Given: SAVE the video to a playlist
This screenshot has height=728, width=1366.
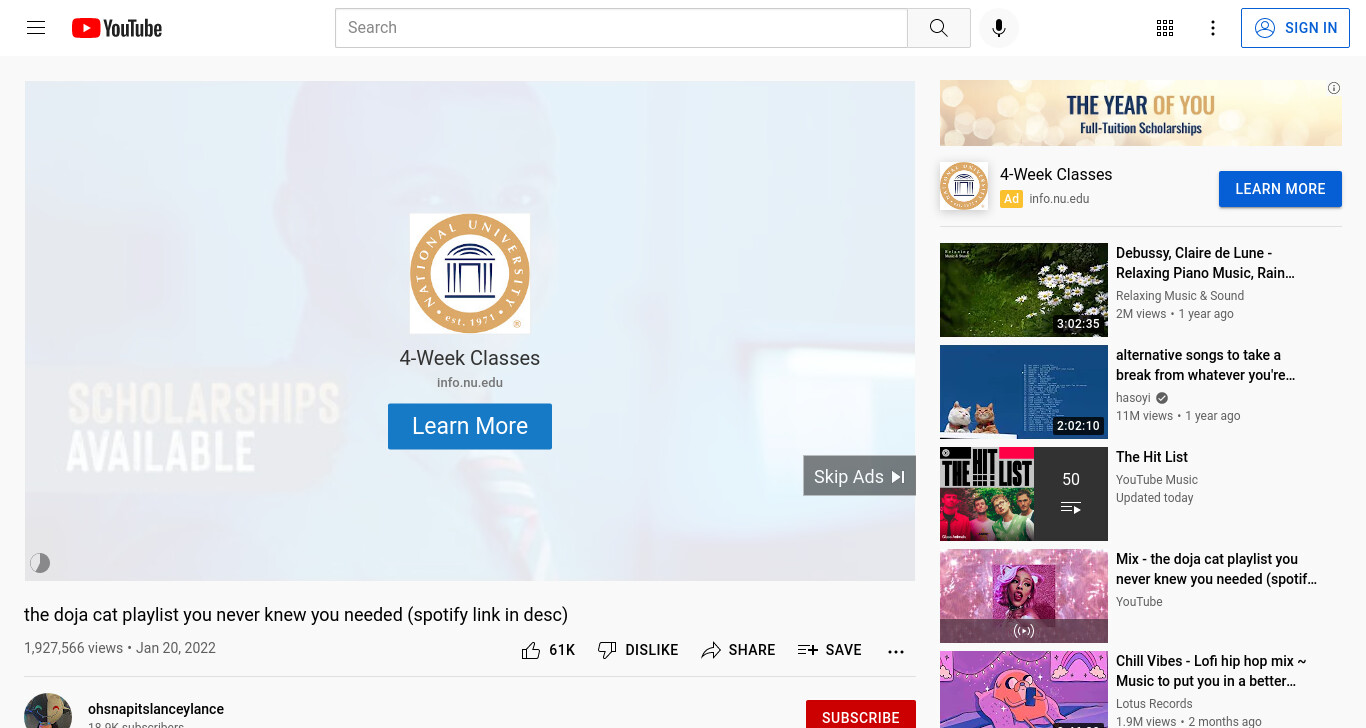Looking at the screenshot, I should click(829, 650).
